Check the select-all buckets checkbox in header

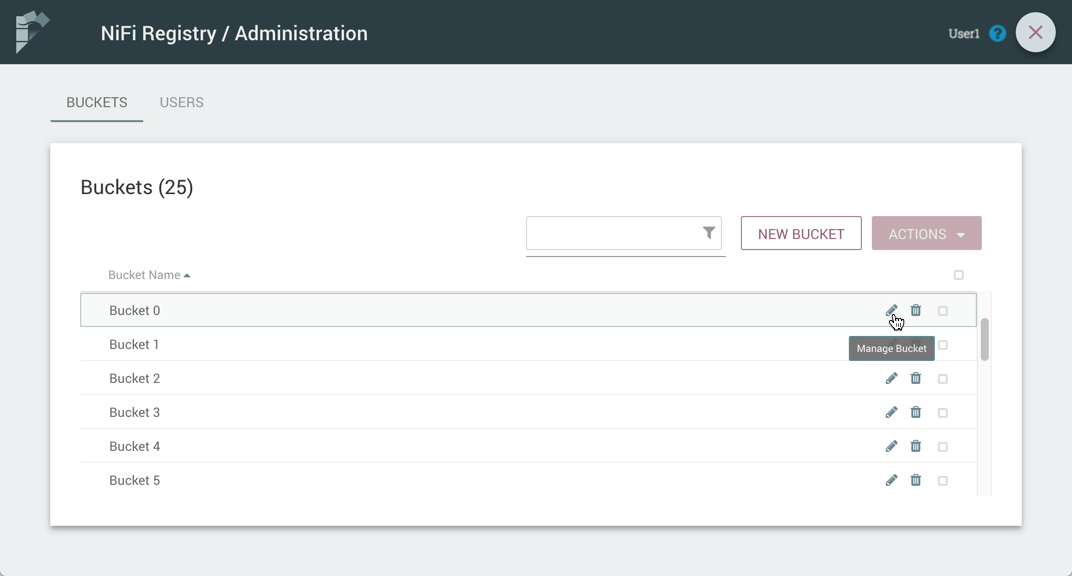pos(958,275)
